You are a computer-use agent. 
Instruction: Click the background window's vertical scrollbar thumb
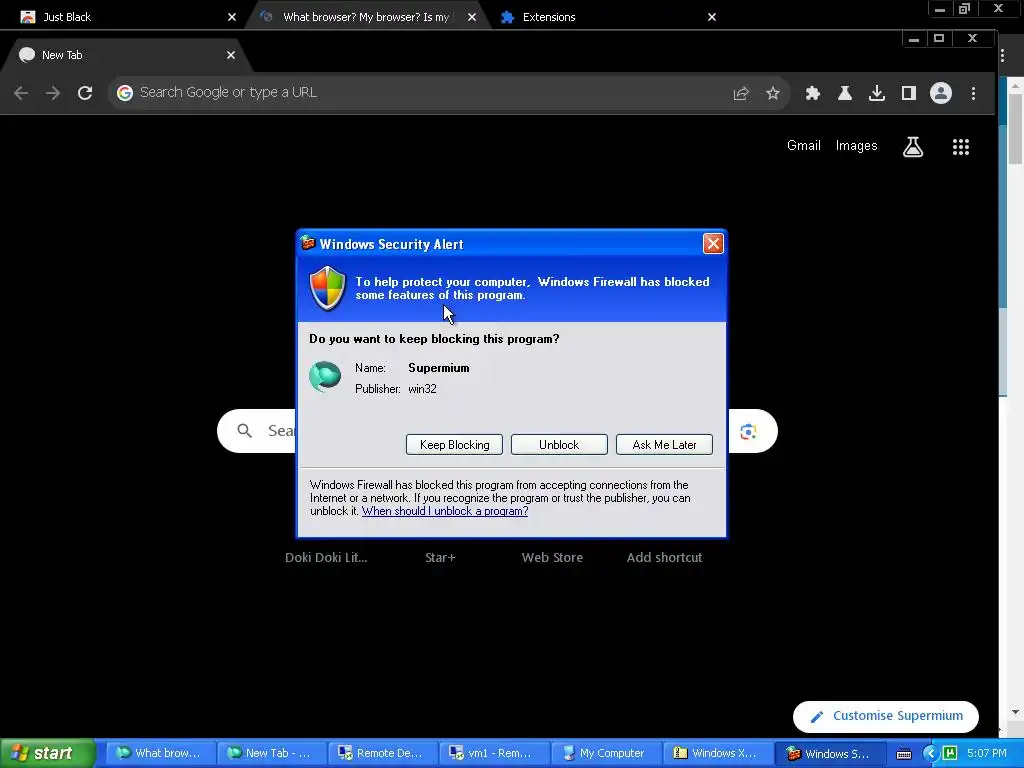[x=1015, y=129]
